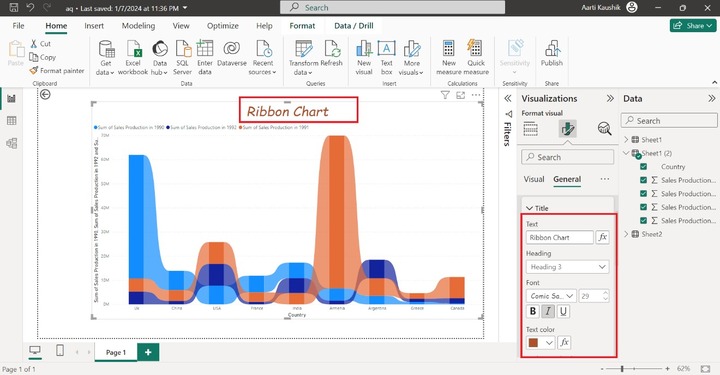This screenshot has height=375, width=720.
Task: Switch to Insert ribbon tab
Action: tap(94, 26)
